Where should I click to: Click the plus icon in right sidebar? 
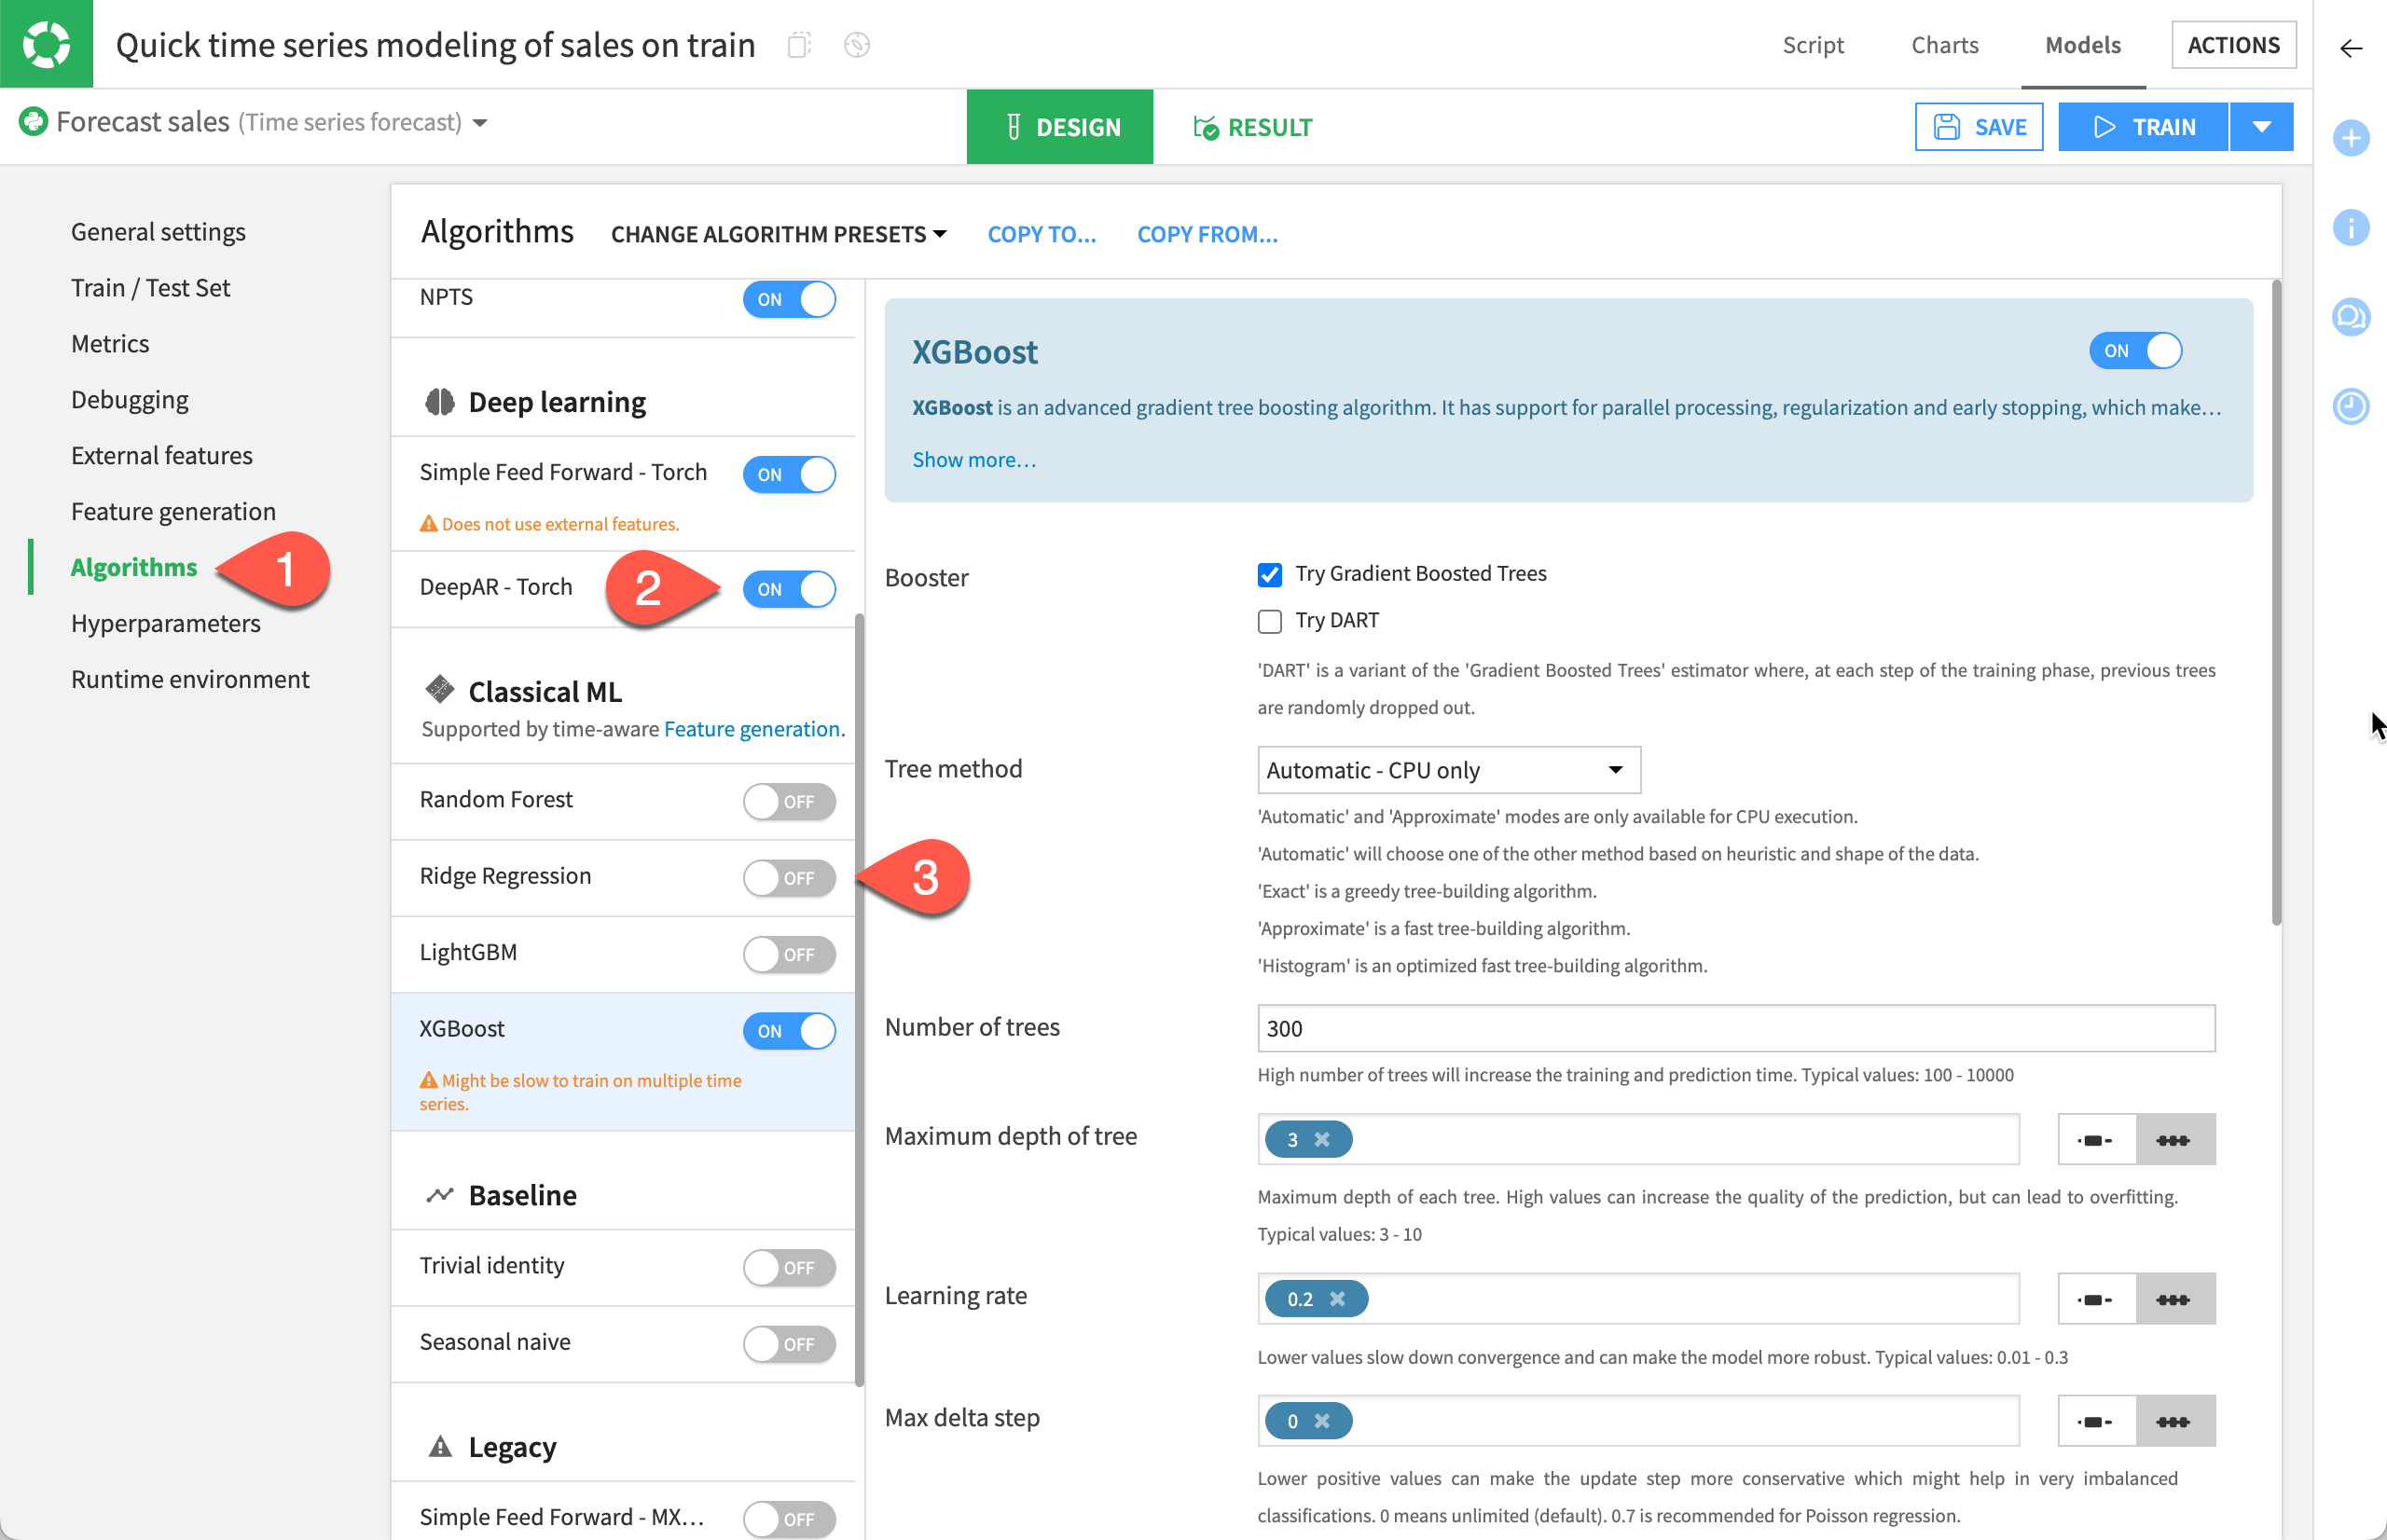point(2350,138)
